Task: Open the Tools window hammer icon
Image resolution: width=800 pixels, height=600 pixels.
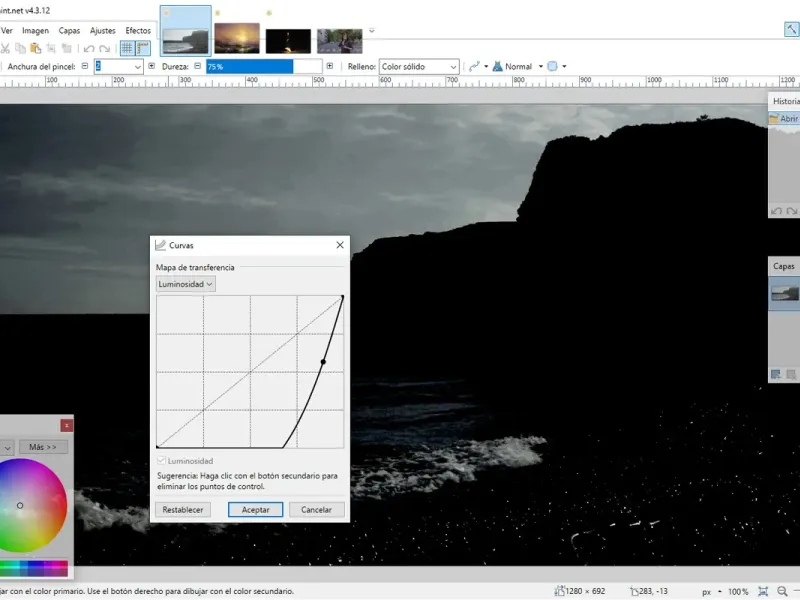Action: (791, 30)
